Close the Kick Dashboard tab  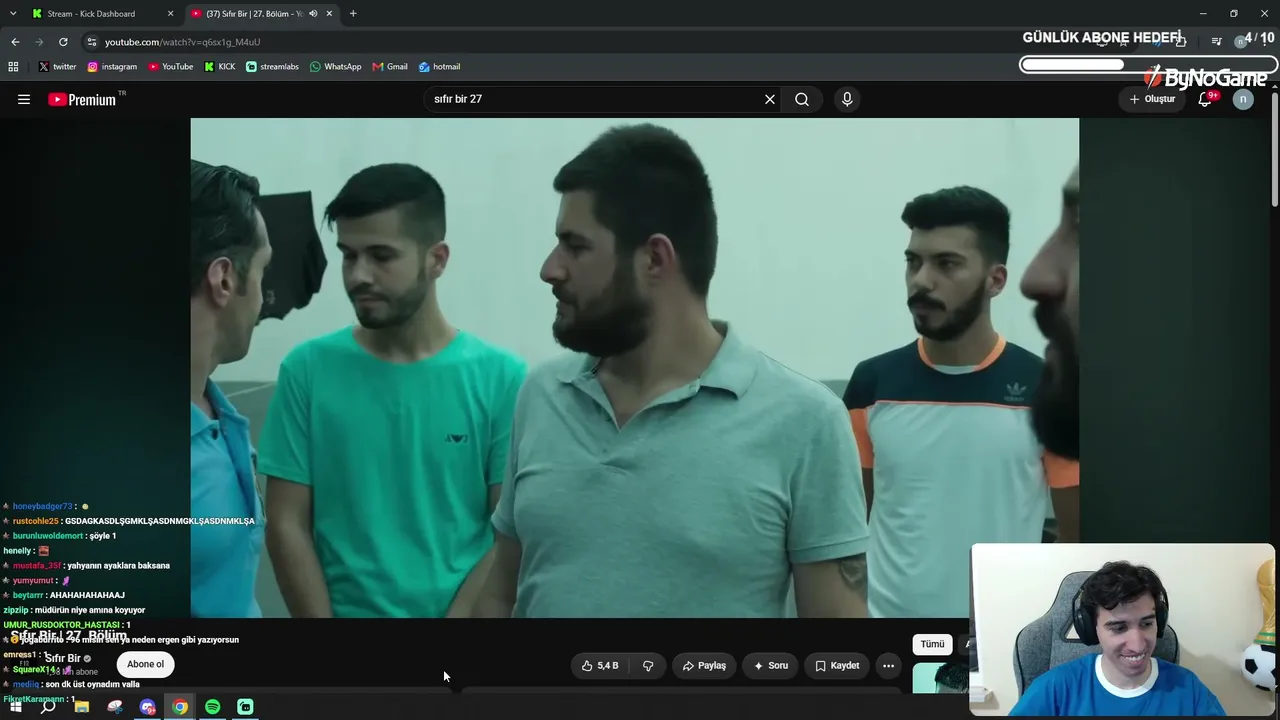pyautogui.click(x=171, y=14)
